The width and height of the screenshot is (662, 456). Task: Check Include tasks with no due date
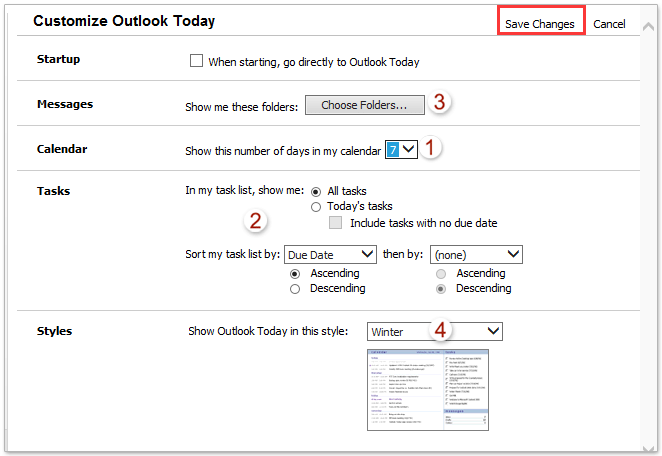(336, 223)
